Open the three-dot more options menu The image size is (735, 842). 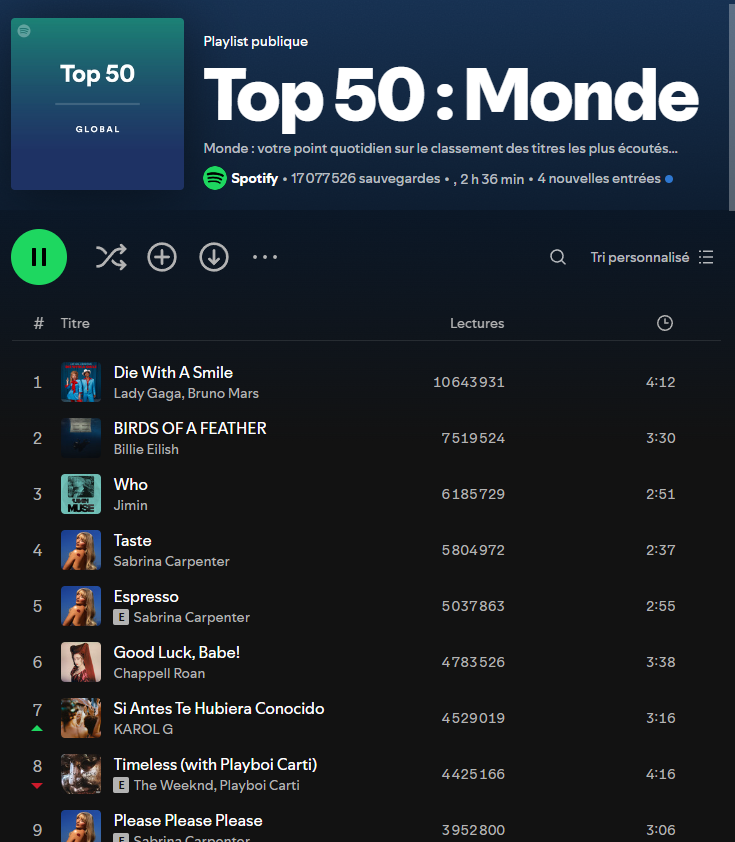pyautogui.click(x=265, y=257)
